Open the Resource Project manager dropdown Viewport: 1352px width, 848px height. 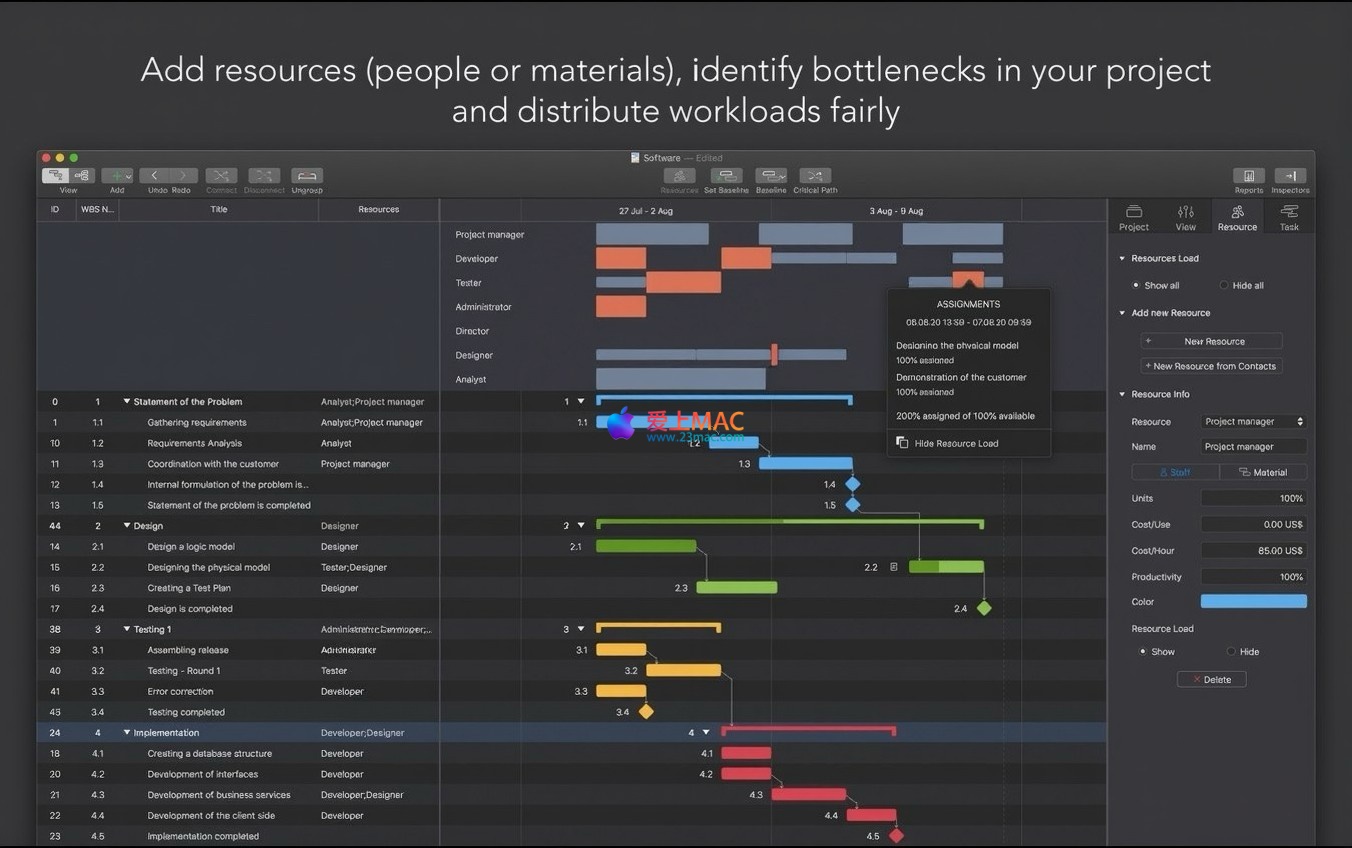click(x=1253, y=422)
